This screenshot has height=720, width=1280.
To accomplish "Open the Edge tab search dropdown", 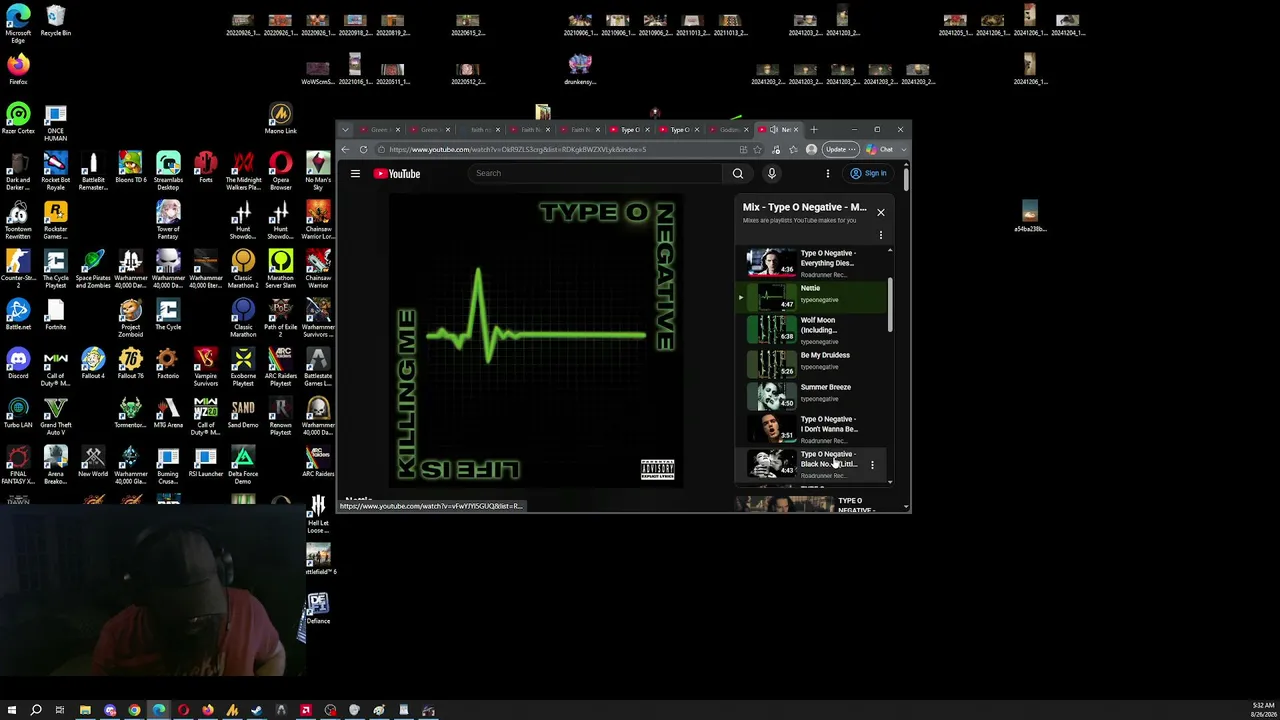I will pyautogui.click(x=345, y=130).
